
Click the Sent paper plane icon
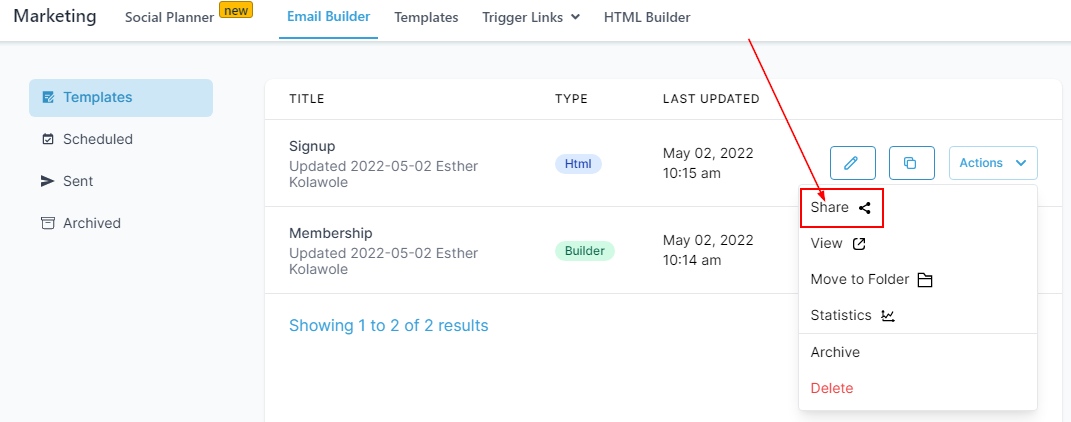(x=48, y=182)
